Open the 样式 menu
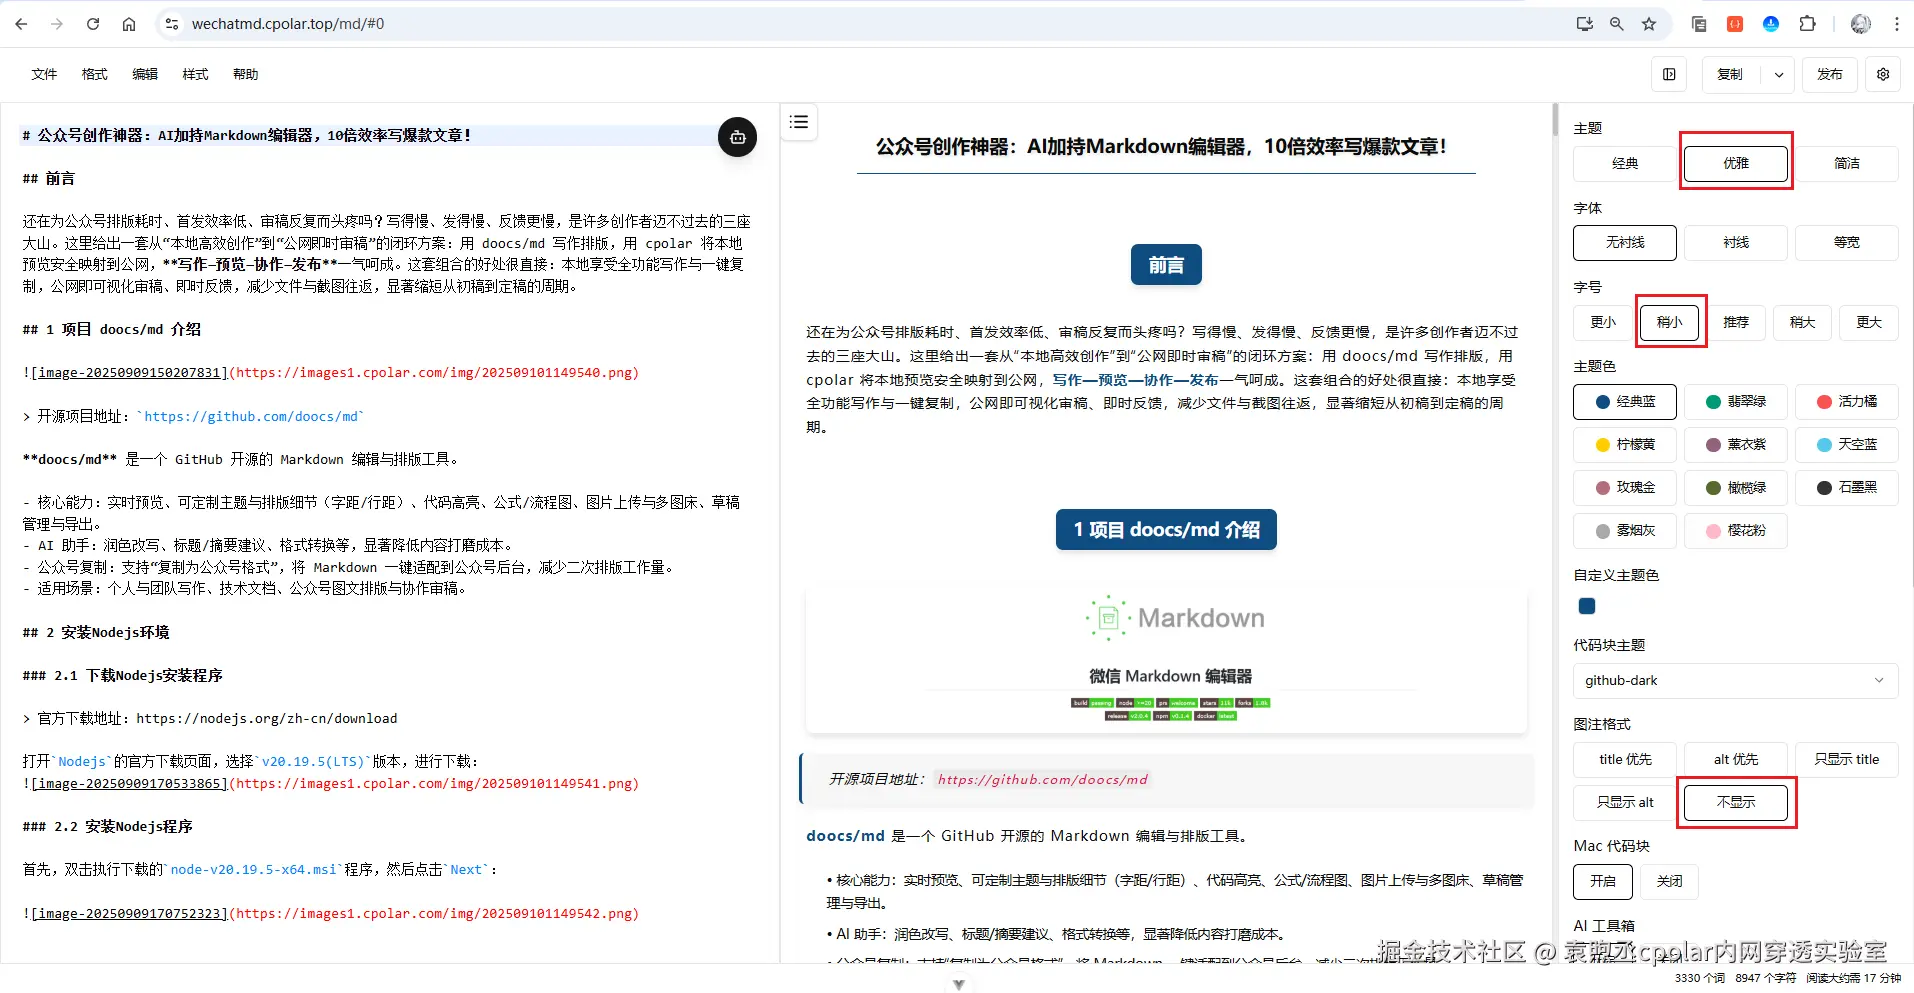This screenshot has height=993, width=1914. (195, 75)
